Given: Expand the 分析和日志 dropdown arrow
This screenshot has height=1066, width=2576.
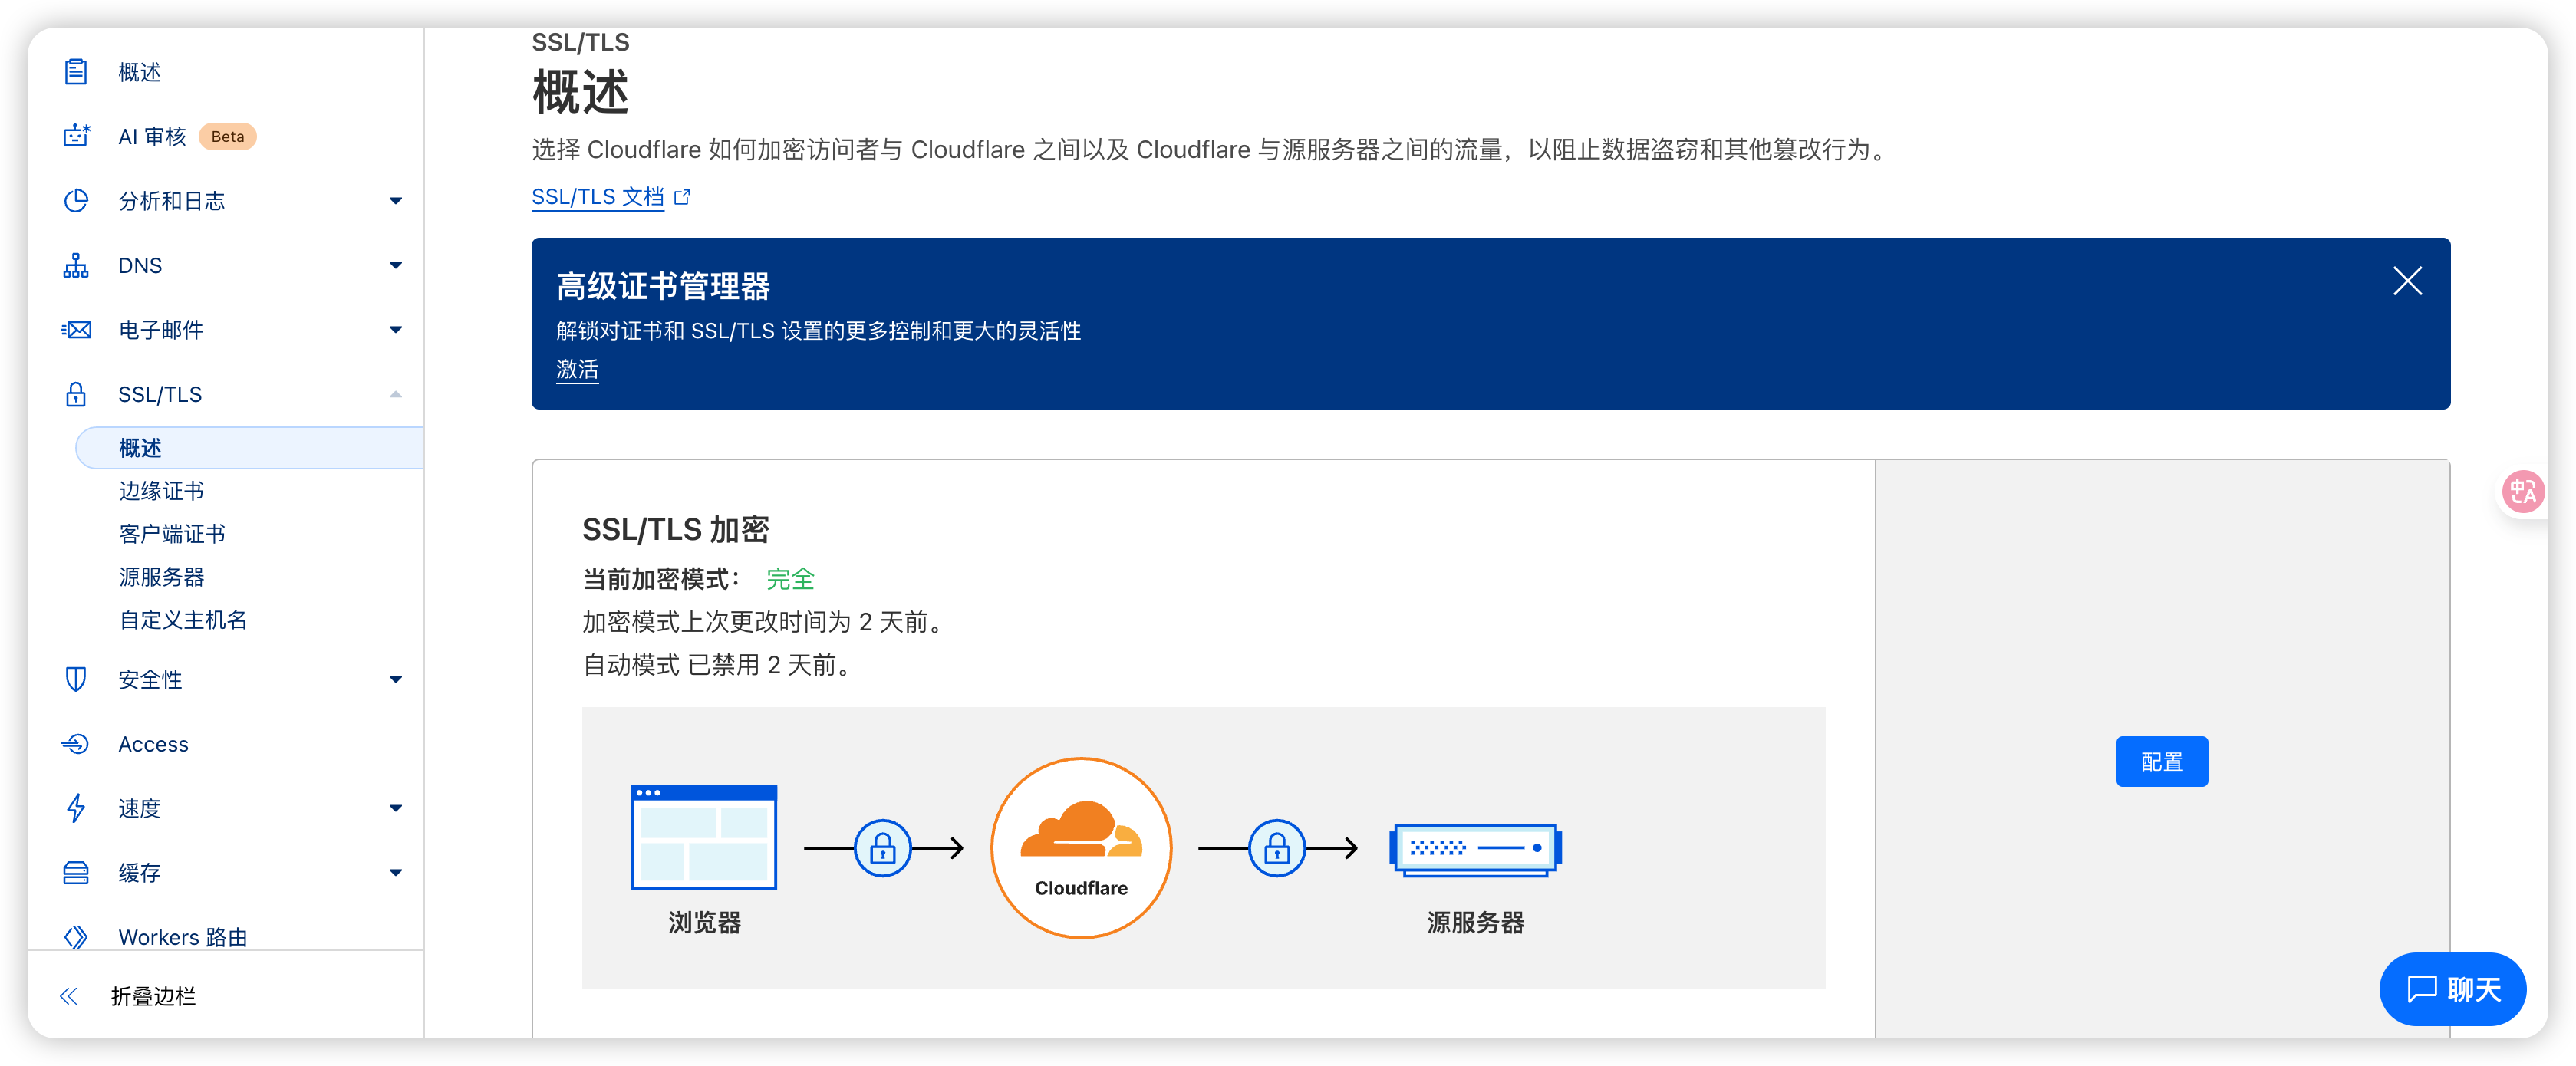Looking at the screenshot, I should coord(396,201).
